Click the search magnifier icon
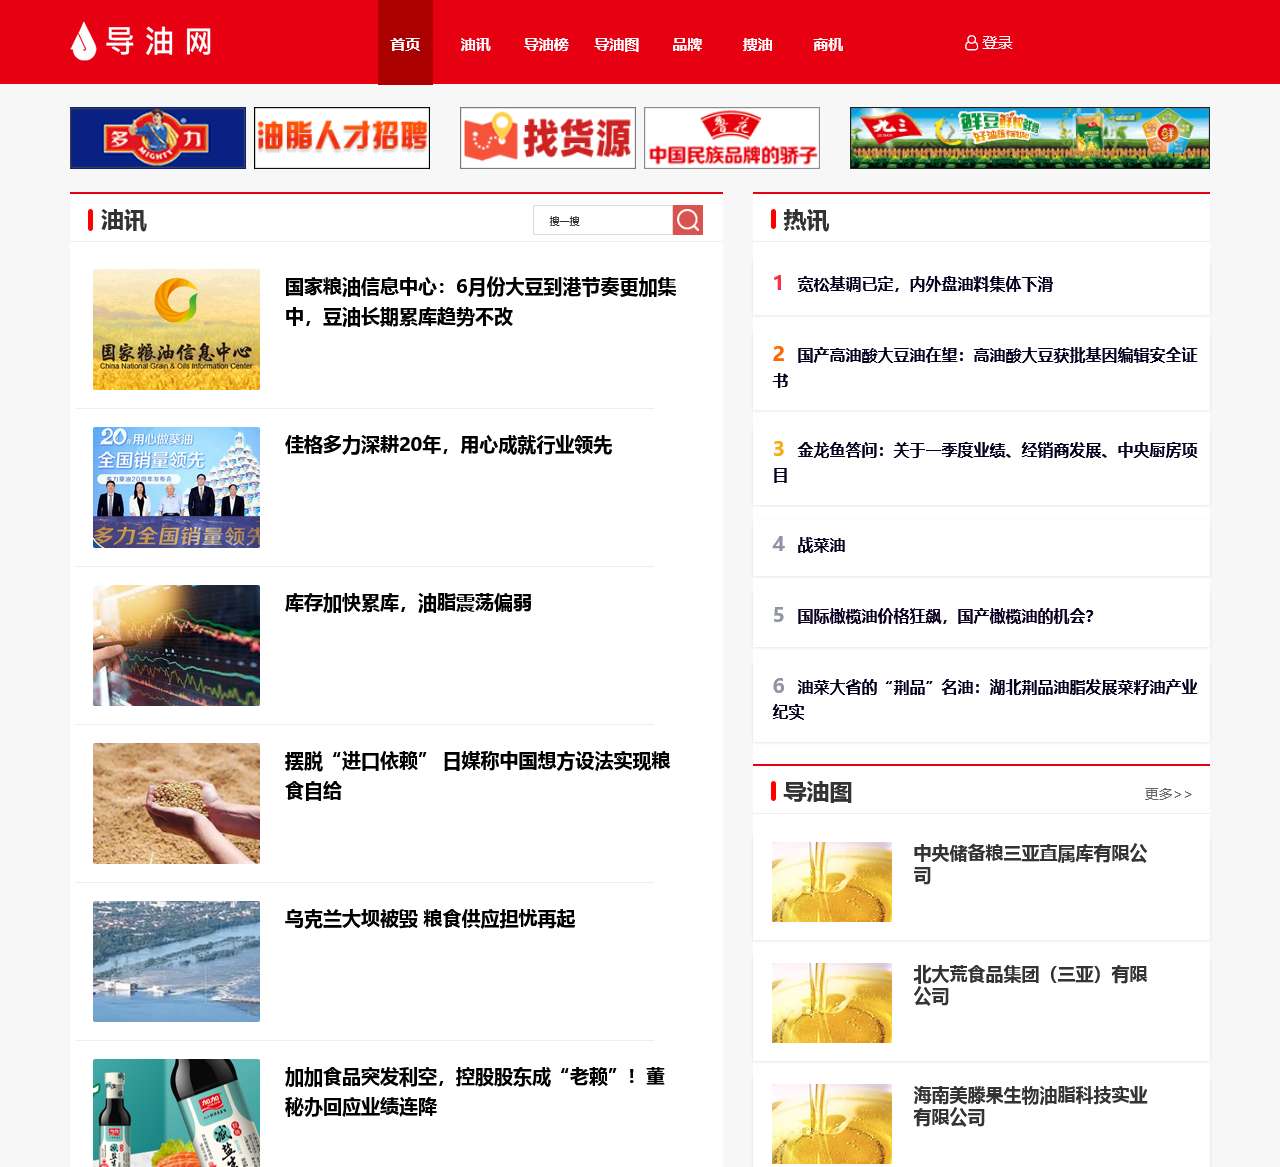This screenshot has width=1280, height=1167. pos(687,220)
